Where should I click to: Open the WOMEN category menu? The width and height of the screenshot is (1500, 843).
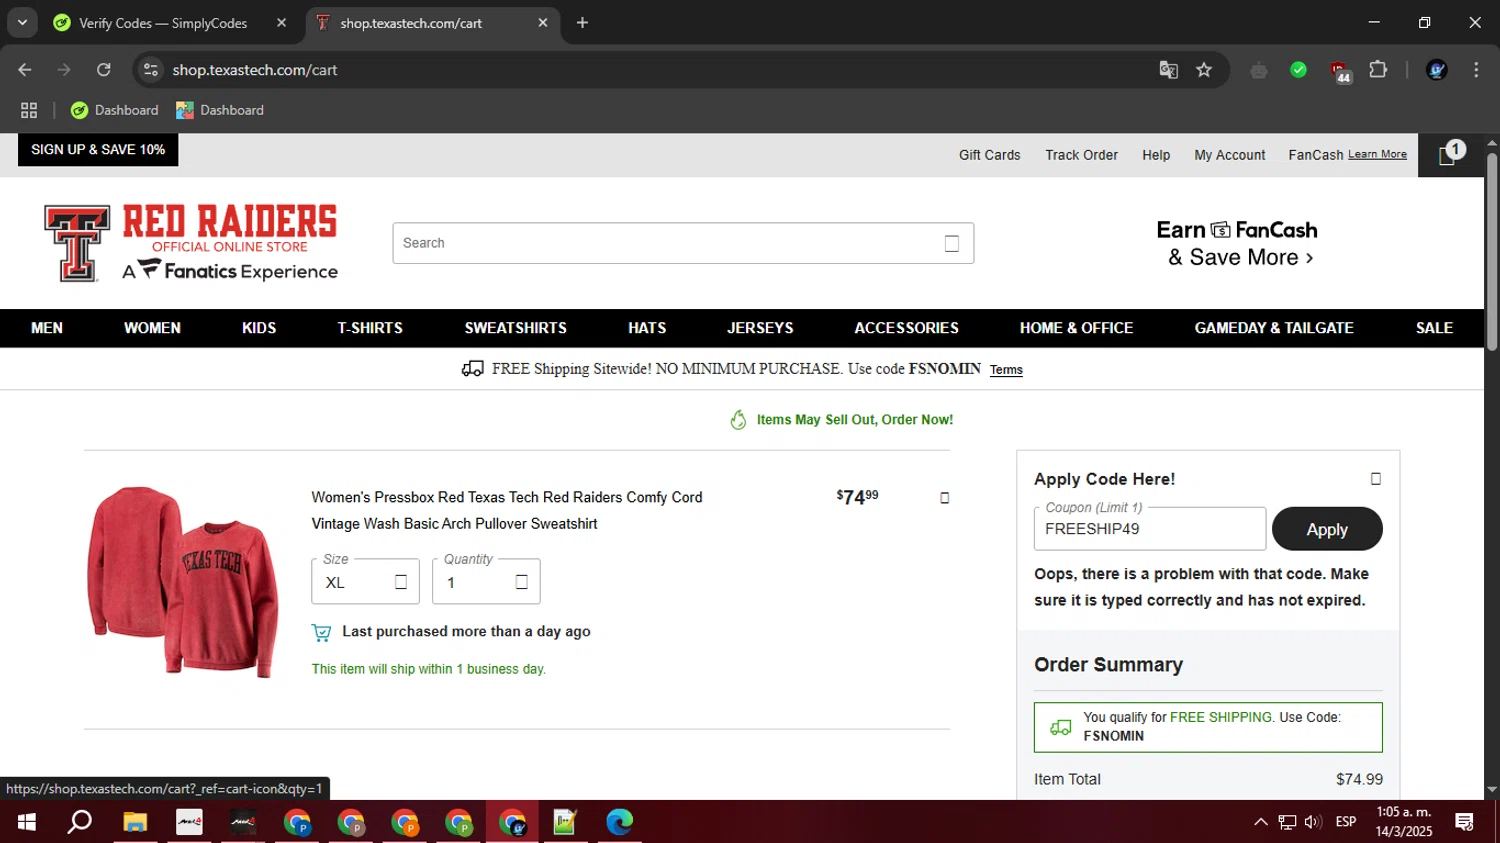click(x=152, y=328)
